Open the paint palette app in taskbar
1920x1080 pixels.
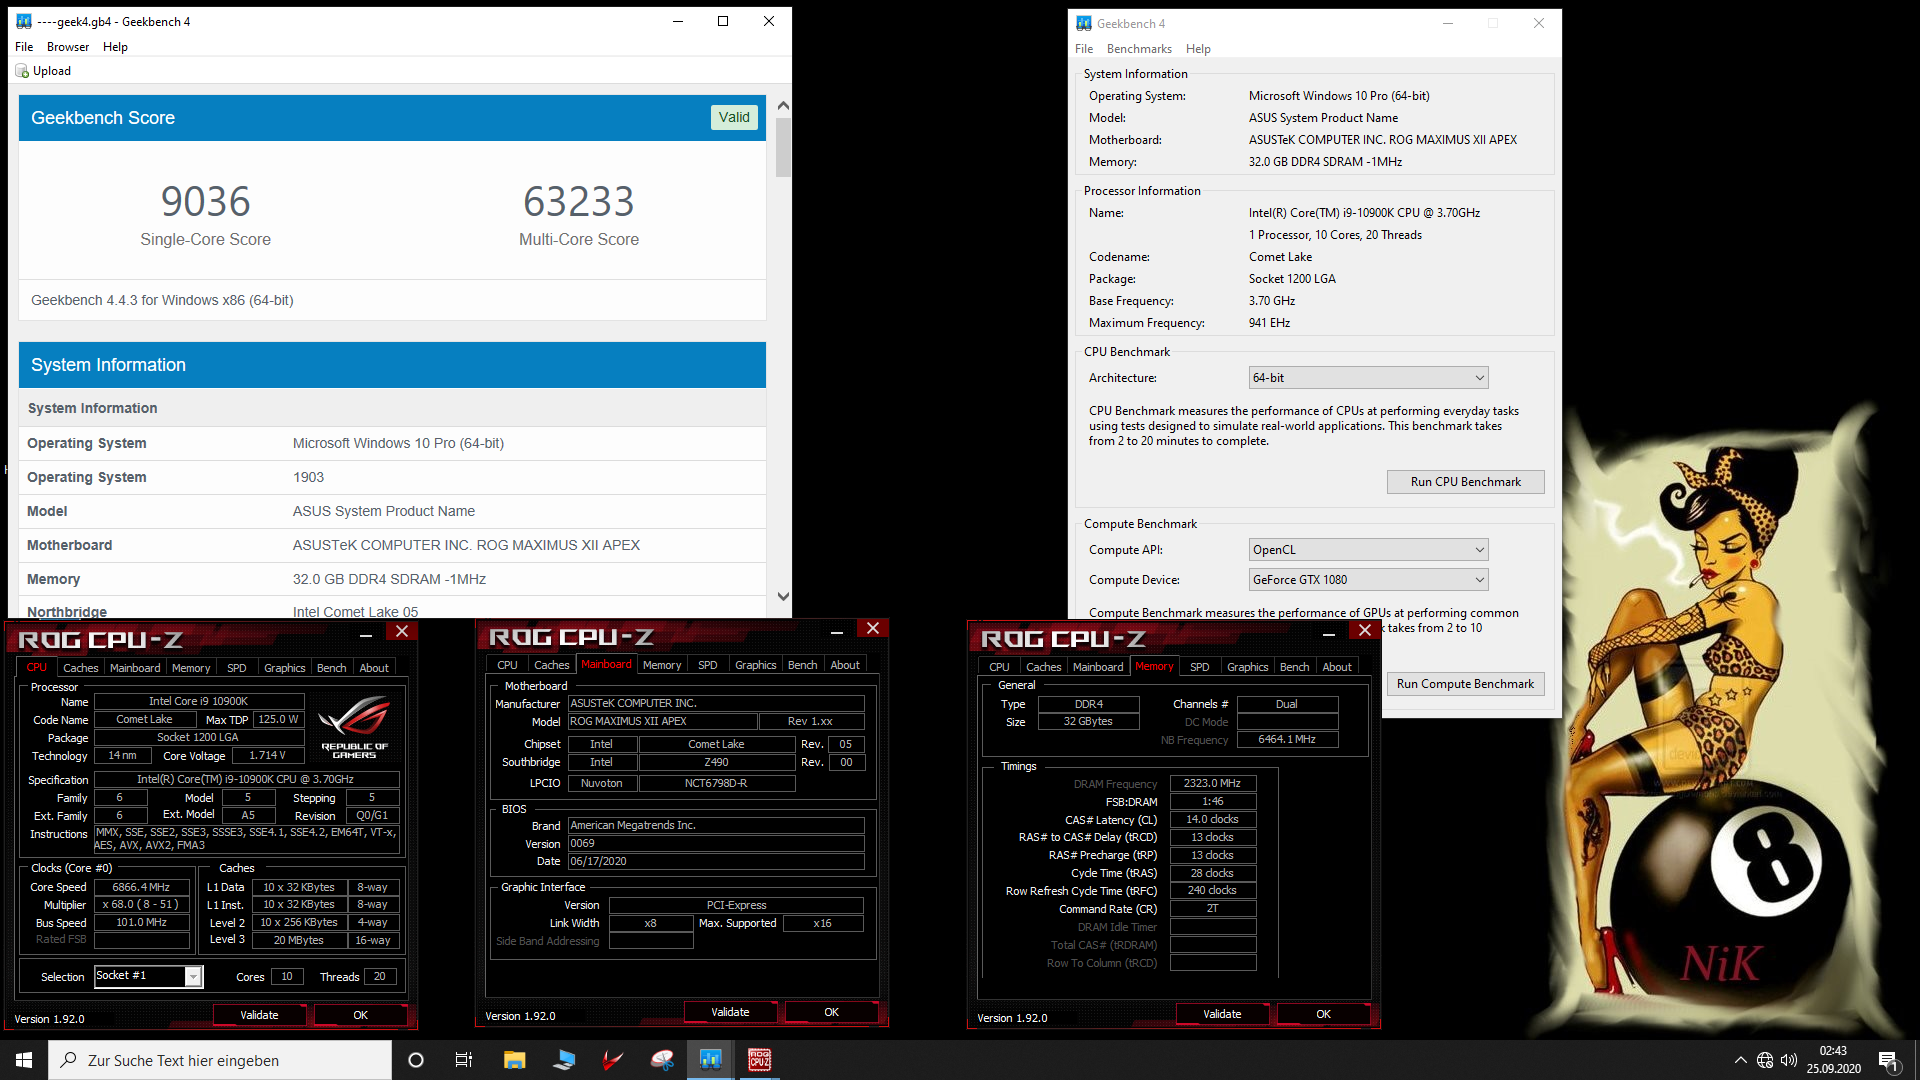[x=662, y=1060]
